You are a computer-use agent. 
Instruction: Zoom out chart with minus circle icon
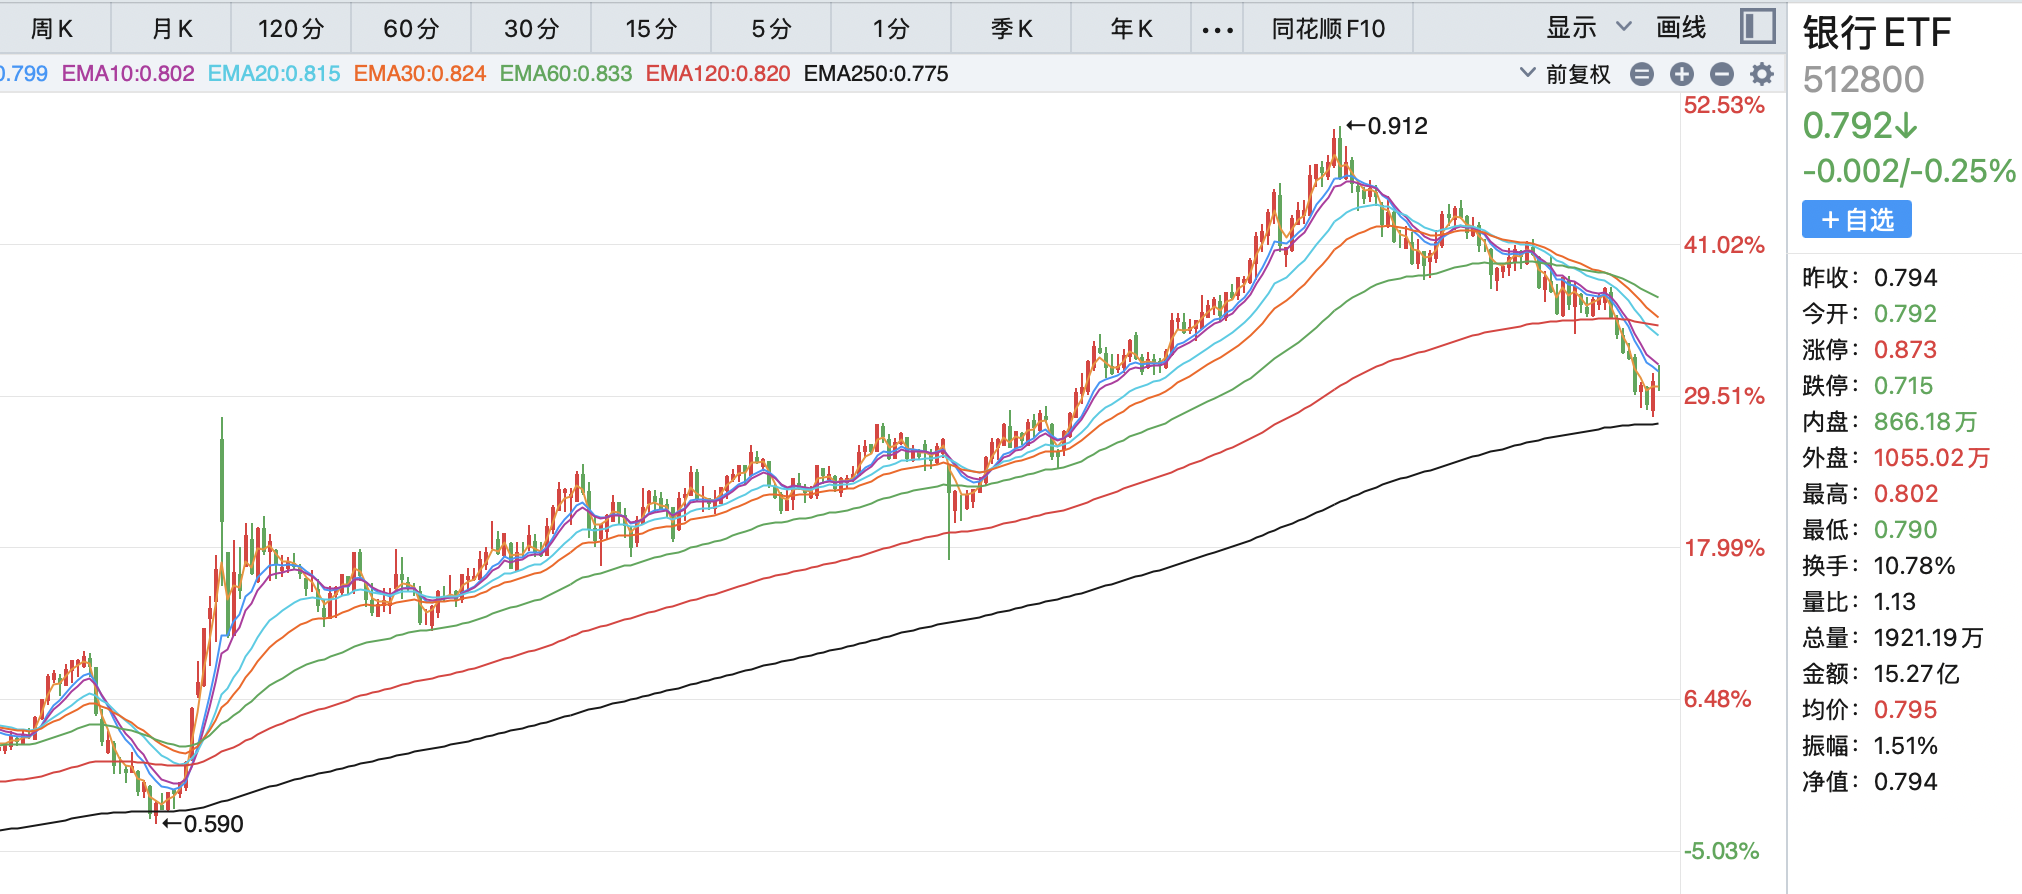pyautogui.click(x=1721, y=74)
